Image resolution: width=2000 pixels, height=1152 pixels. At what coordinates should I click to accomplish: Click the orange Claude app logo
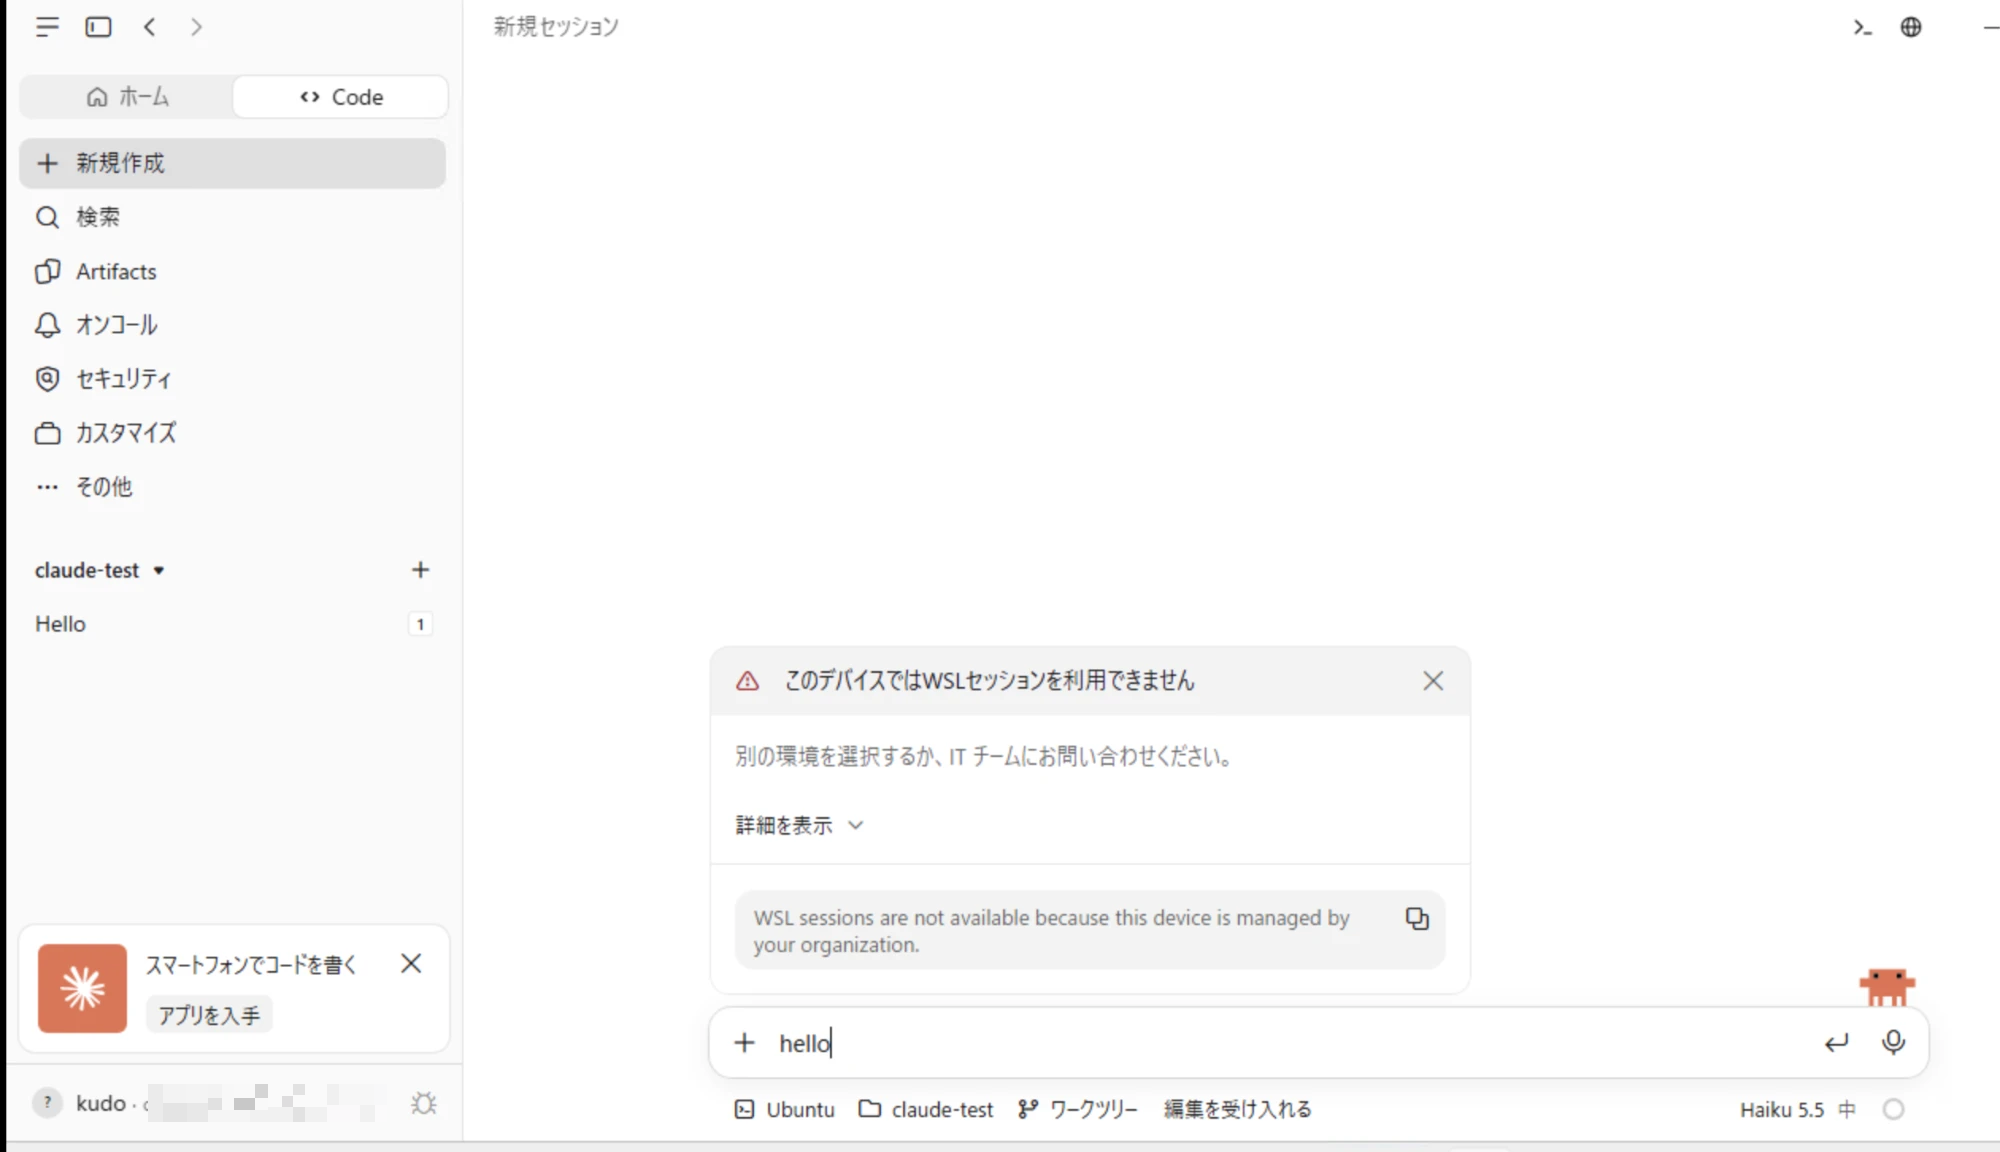point(82,988)
